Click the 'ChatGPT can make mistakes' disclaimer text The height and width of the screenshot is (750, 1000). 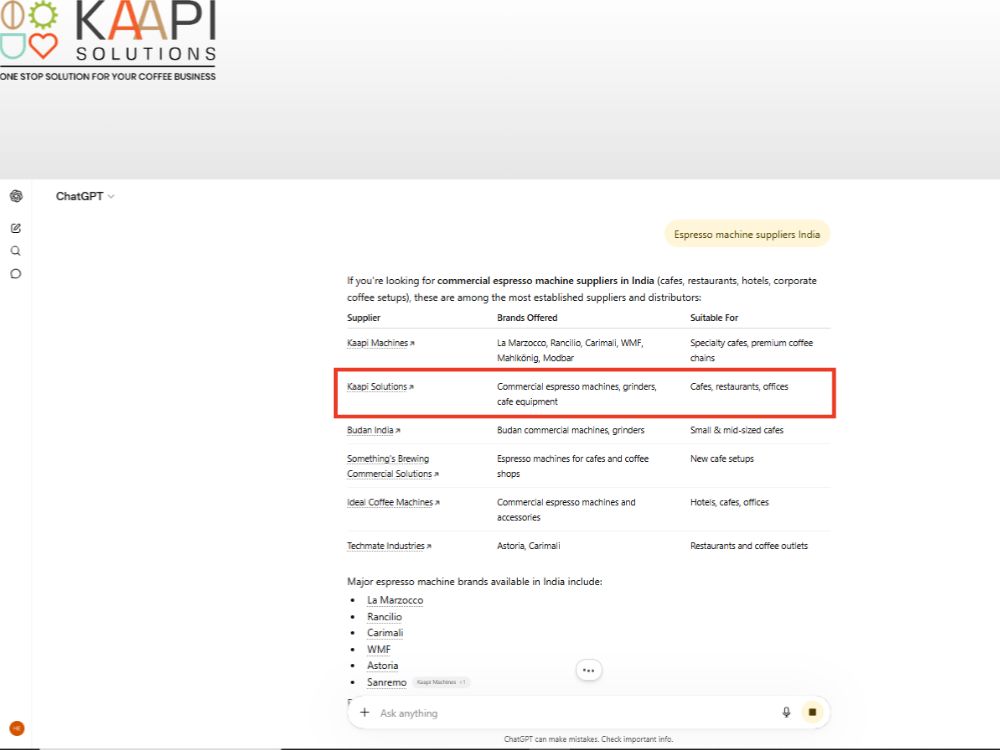click(589, 739)
